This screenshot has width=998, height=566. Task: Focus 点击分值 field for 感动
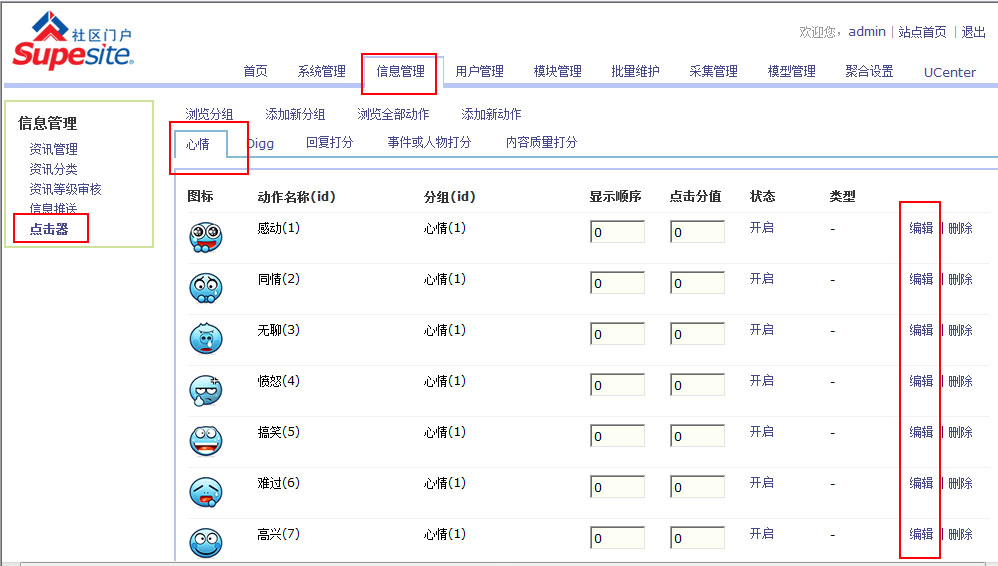pyautogui.click(x=698, y=232)
